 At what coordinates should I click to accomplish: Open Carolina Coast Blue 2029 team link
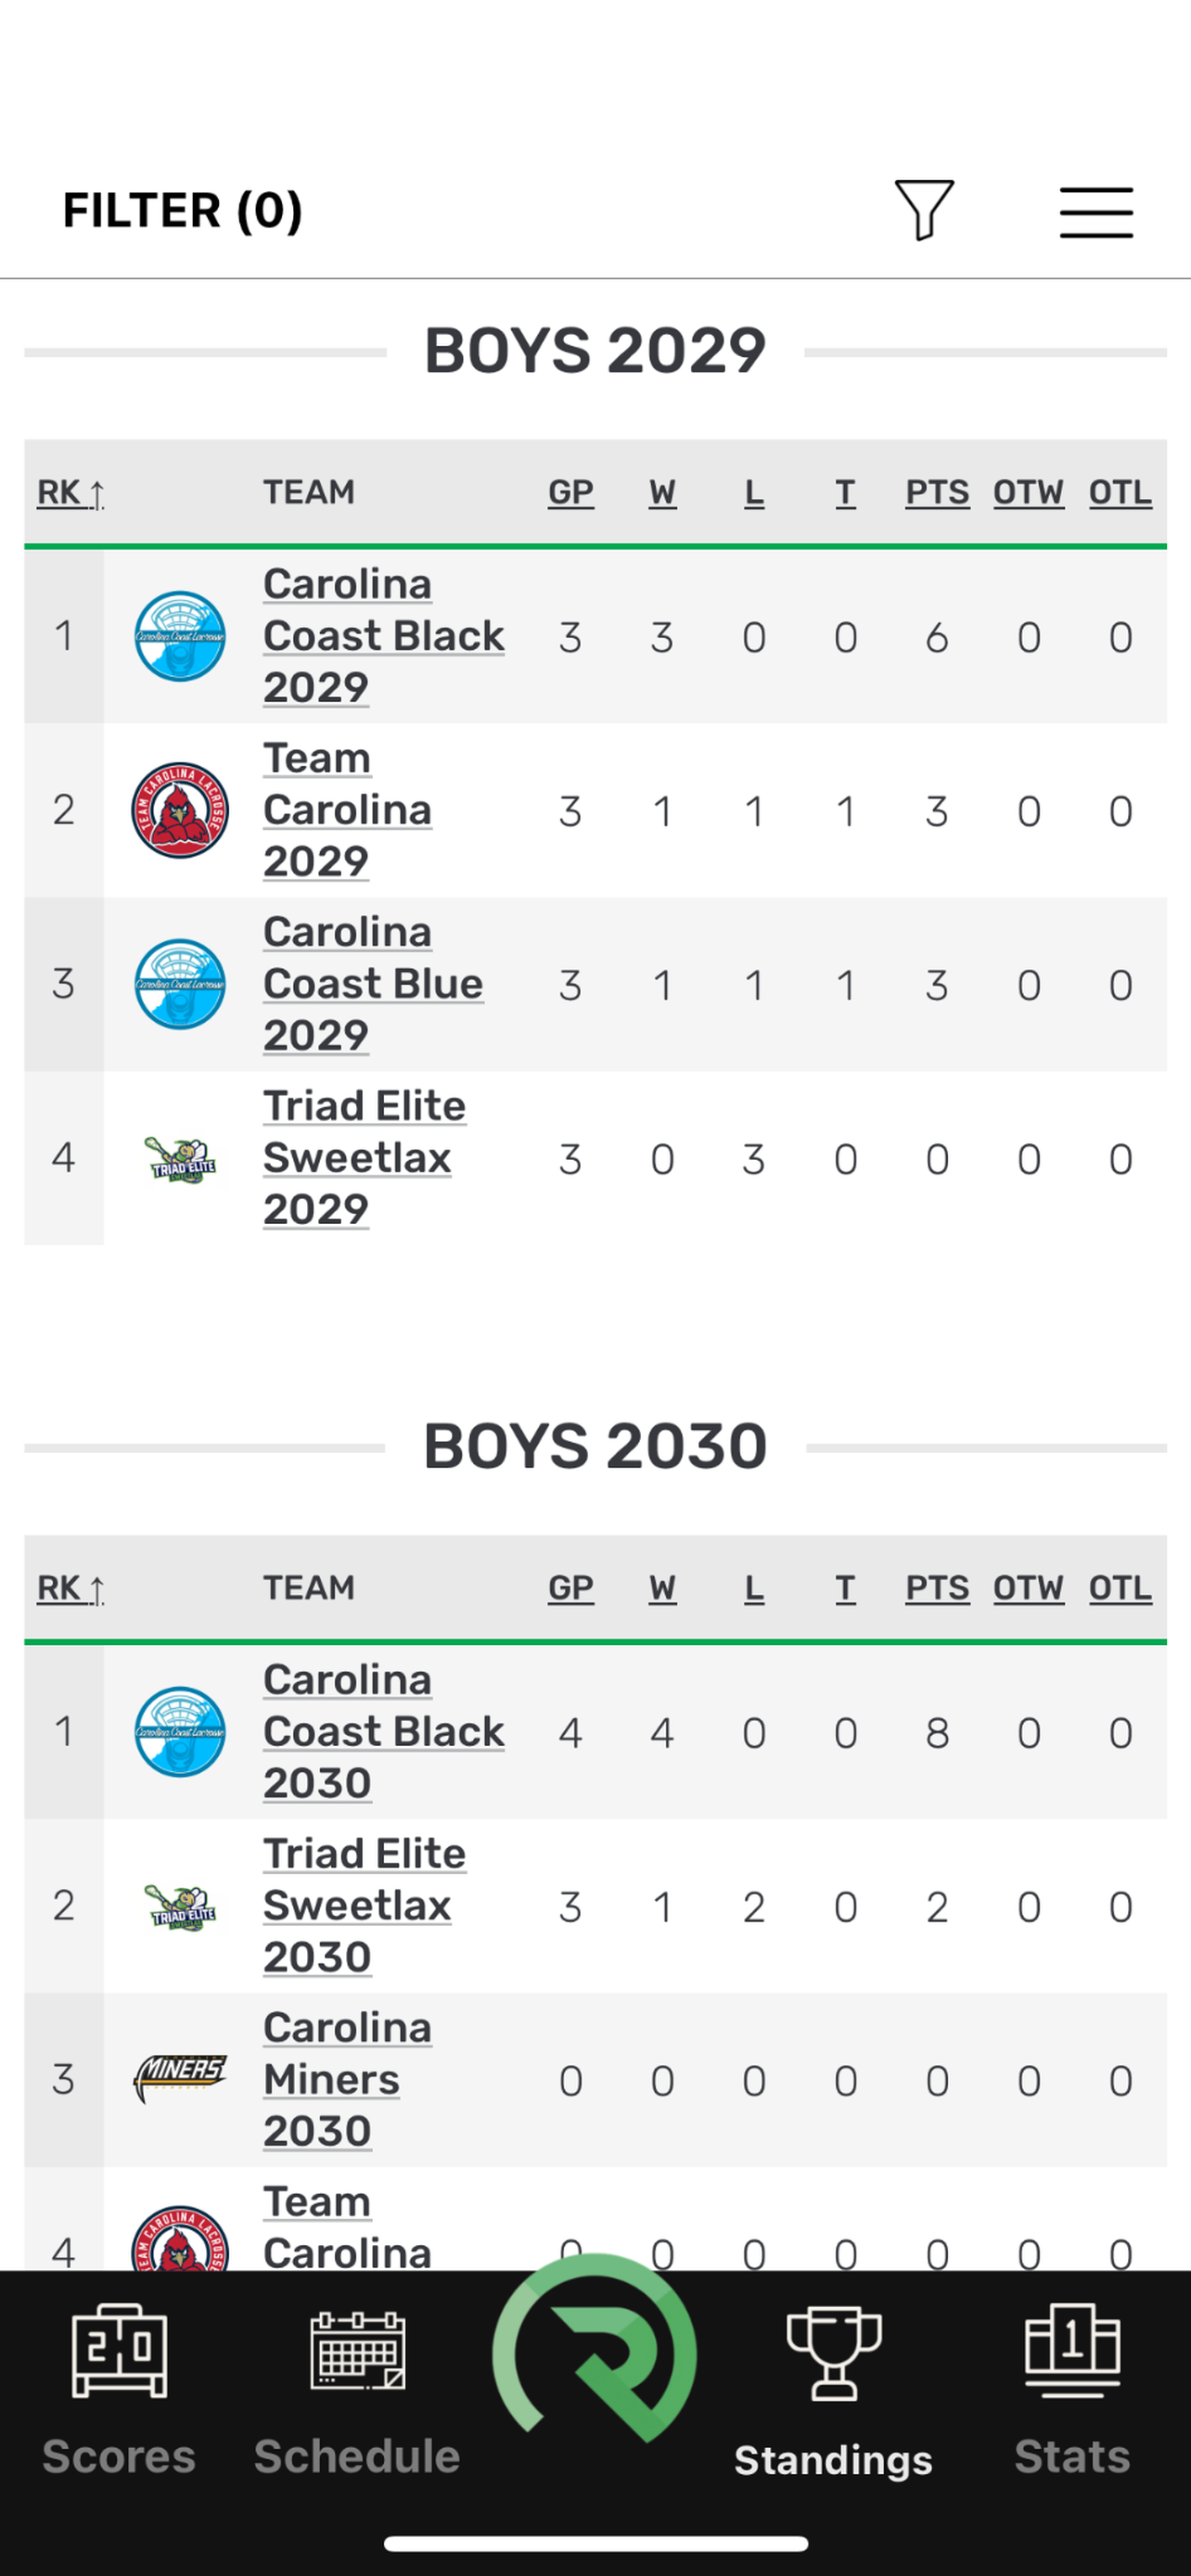[373, 984]
